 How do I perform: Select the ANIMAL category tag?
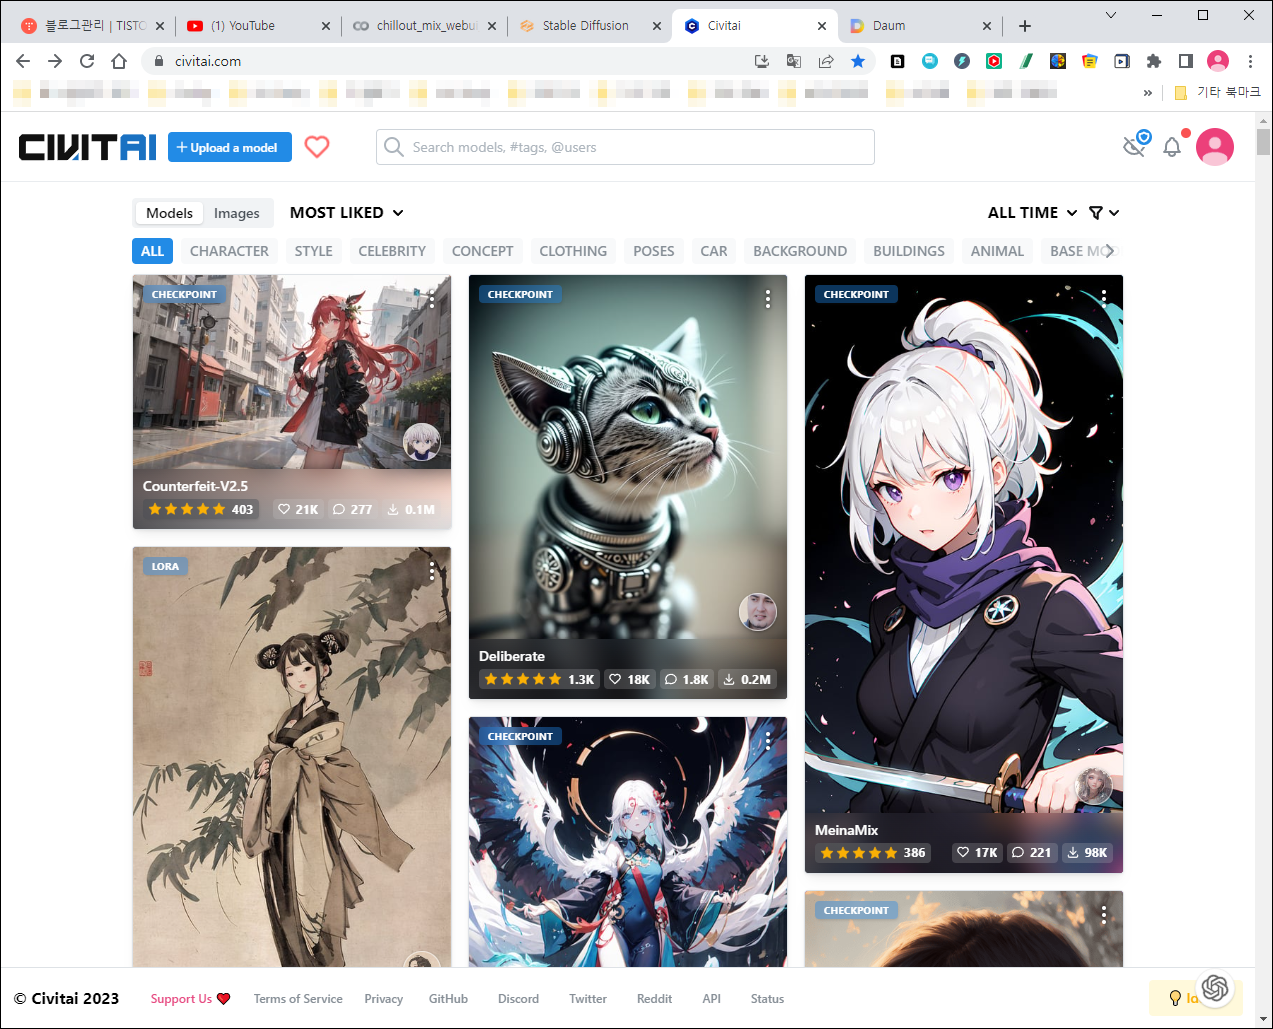[x=997, y=251]
